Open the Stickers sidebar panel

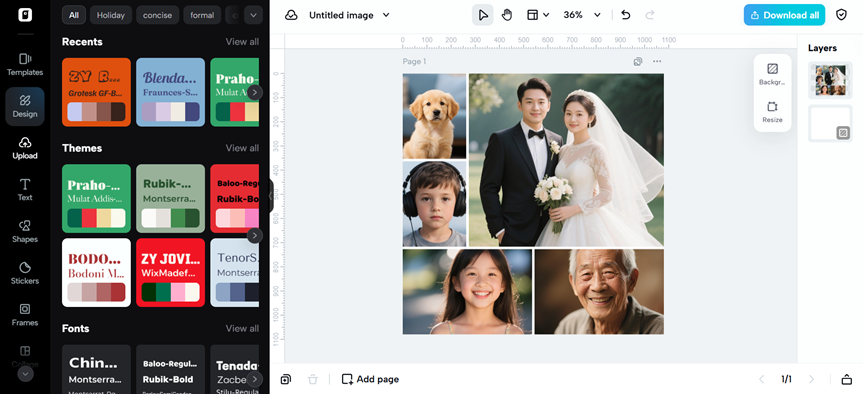25,273
